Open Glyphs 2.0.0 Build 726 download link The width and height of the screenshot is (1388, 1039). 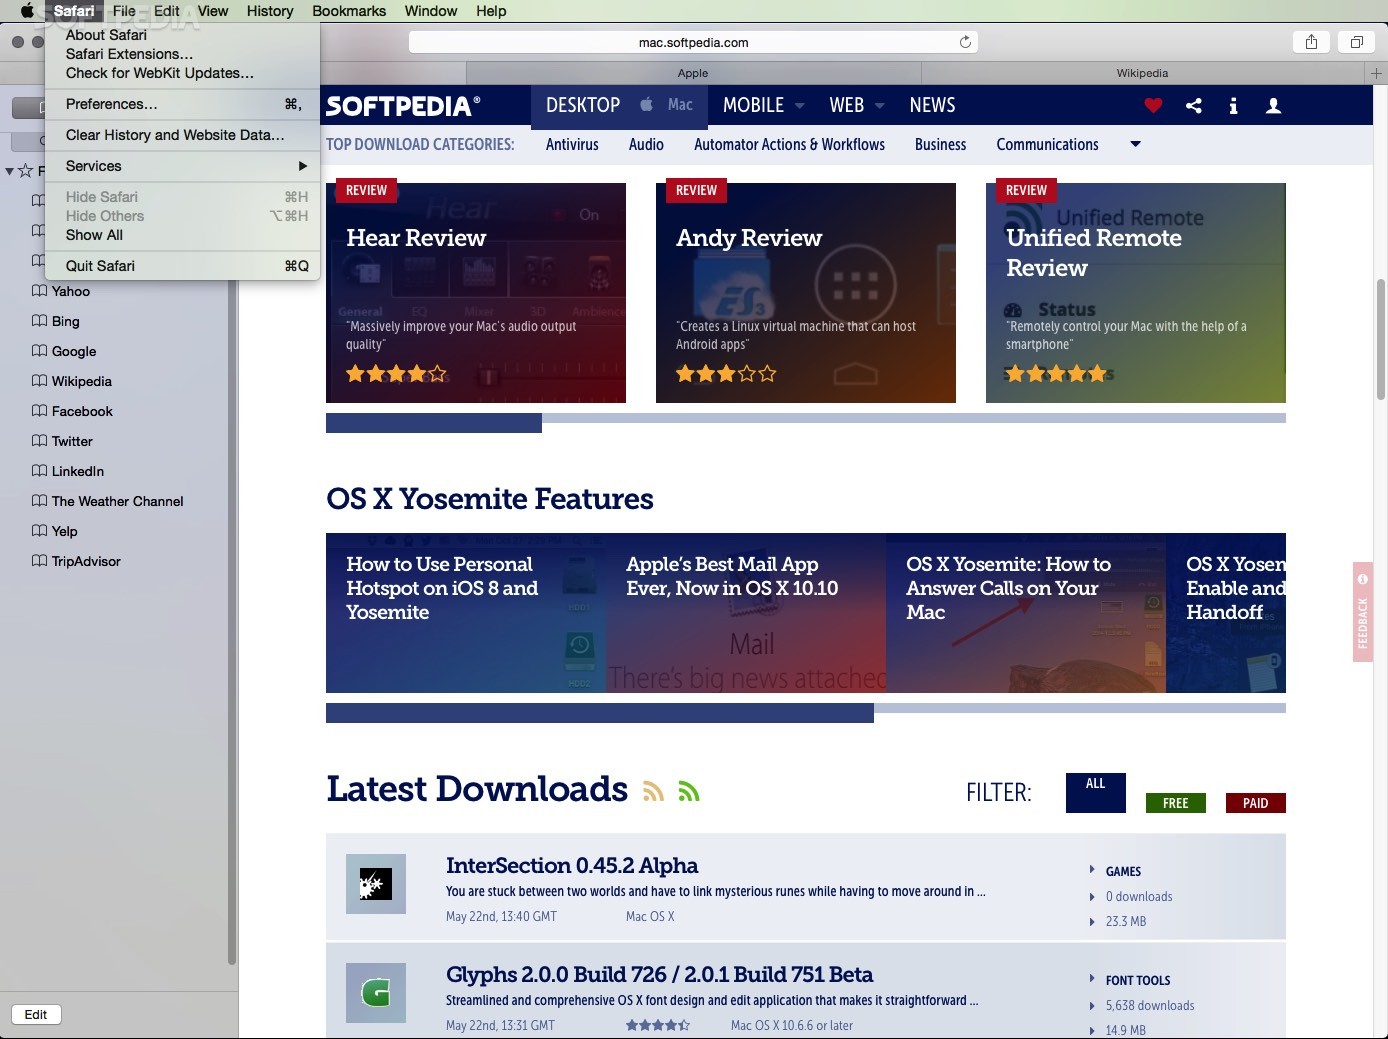tap(660, 974)
